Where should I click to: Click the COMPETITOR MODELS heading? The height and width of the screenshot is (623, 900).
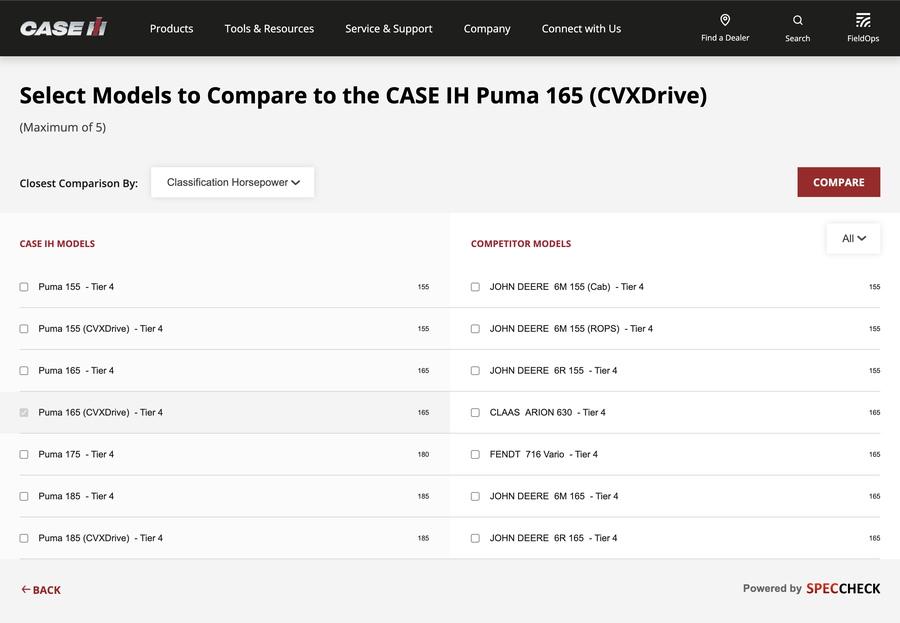[521, 243]
